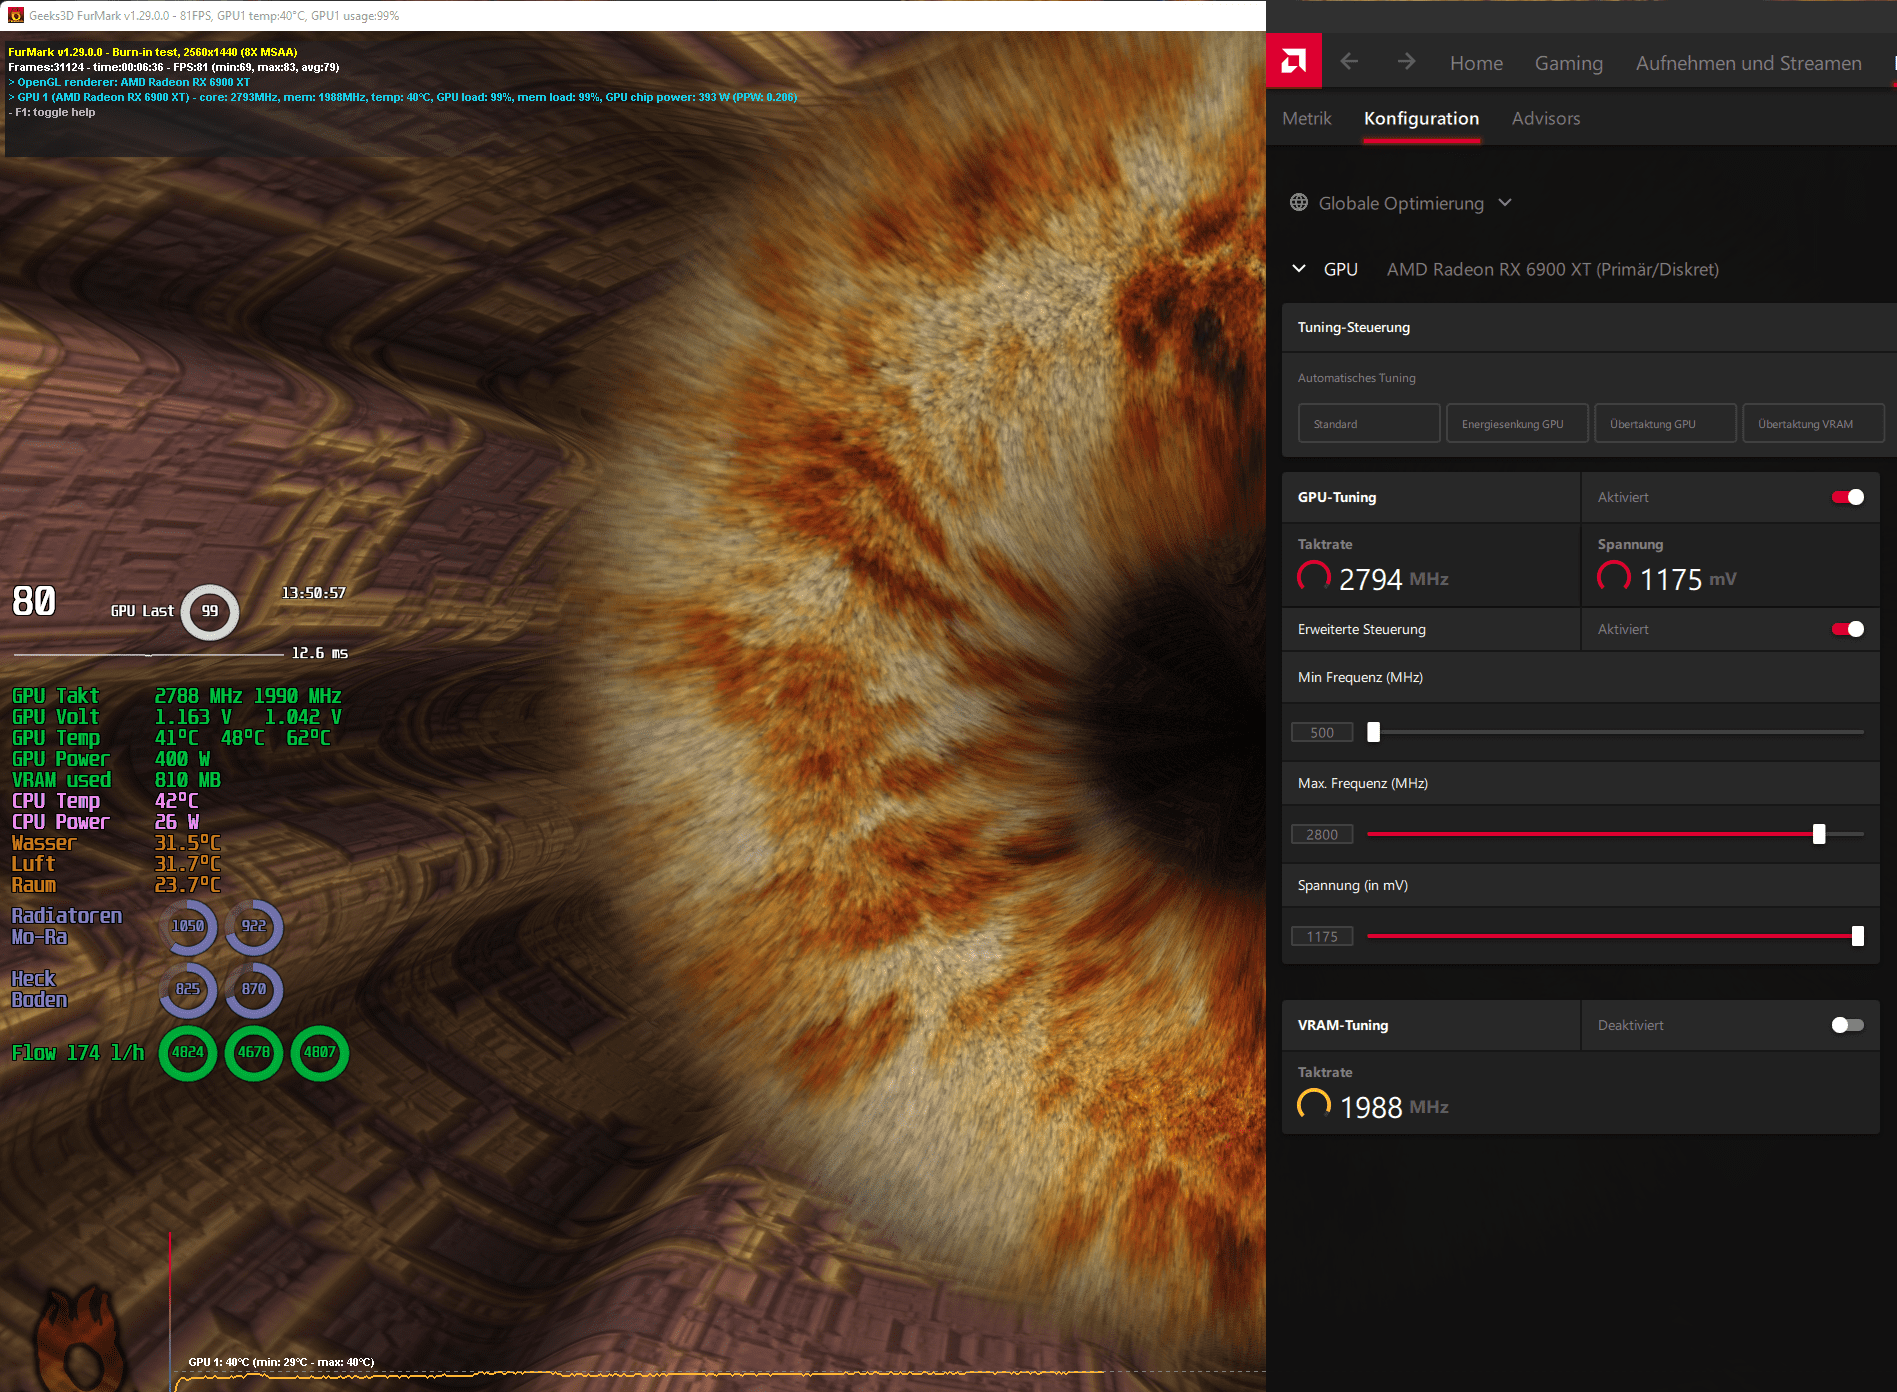The image size is (1897, 1392).
Task: Click the Spannung slider handle
Action: (1857, 936)
